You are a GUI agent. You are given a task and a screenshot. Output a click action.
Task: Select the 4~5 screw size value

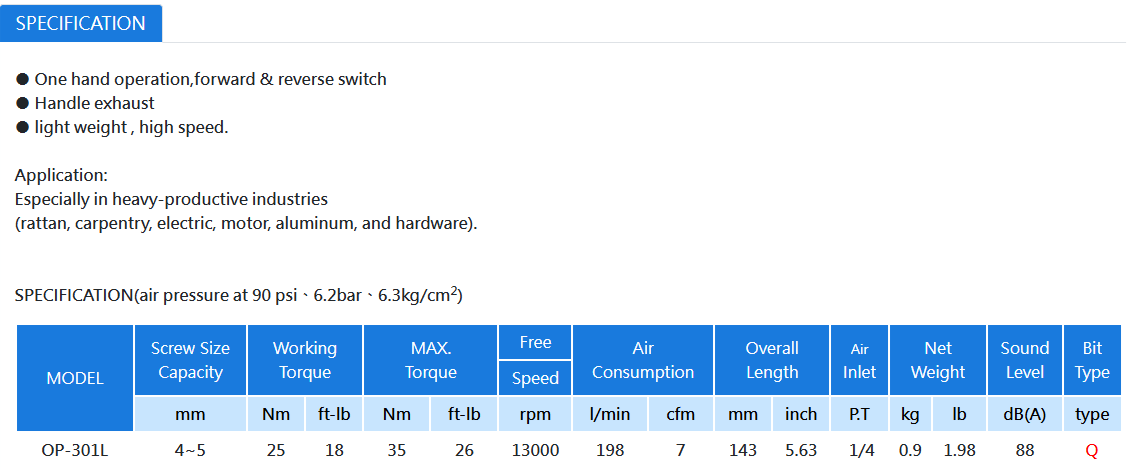(x=190, y=451)
